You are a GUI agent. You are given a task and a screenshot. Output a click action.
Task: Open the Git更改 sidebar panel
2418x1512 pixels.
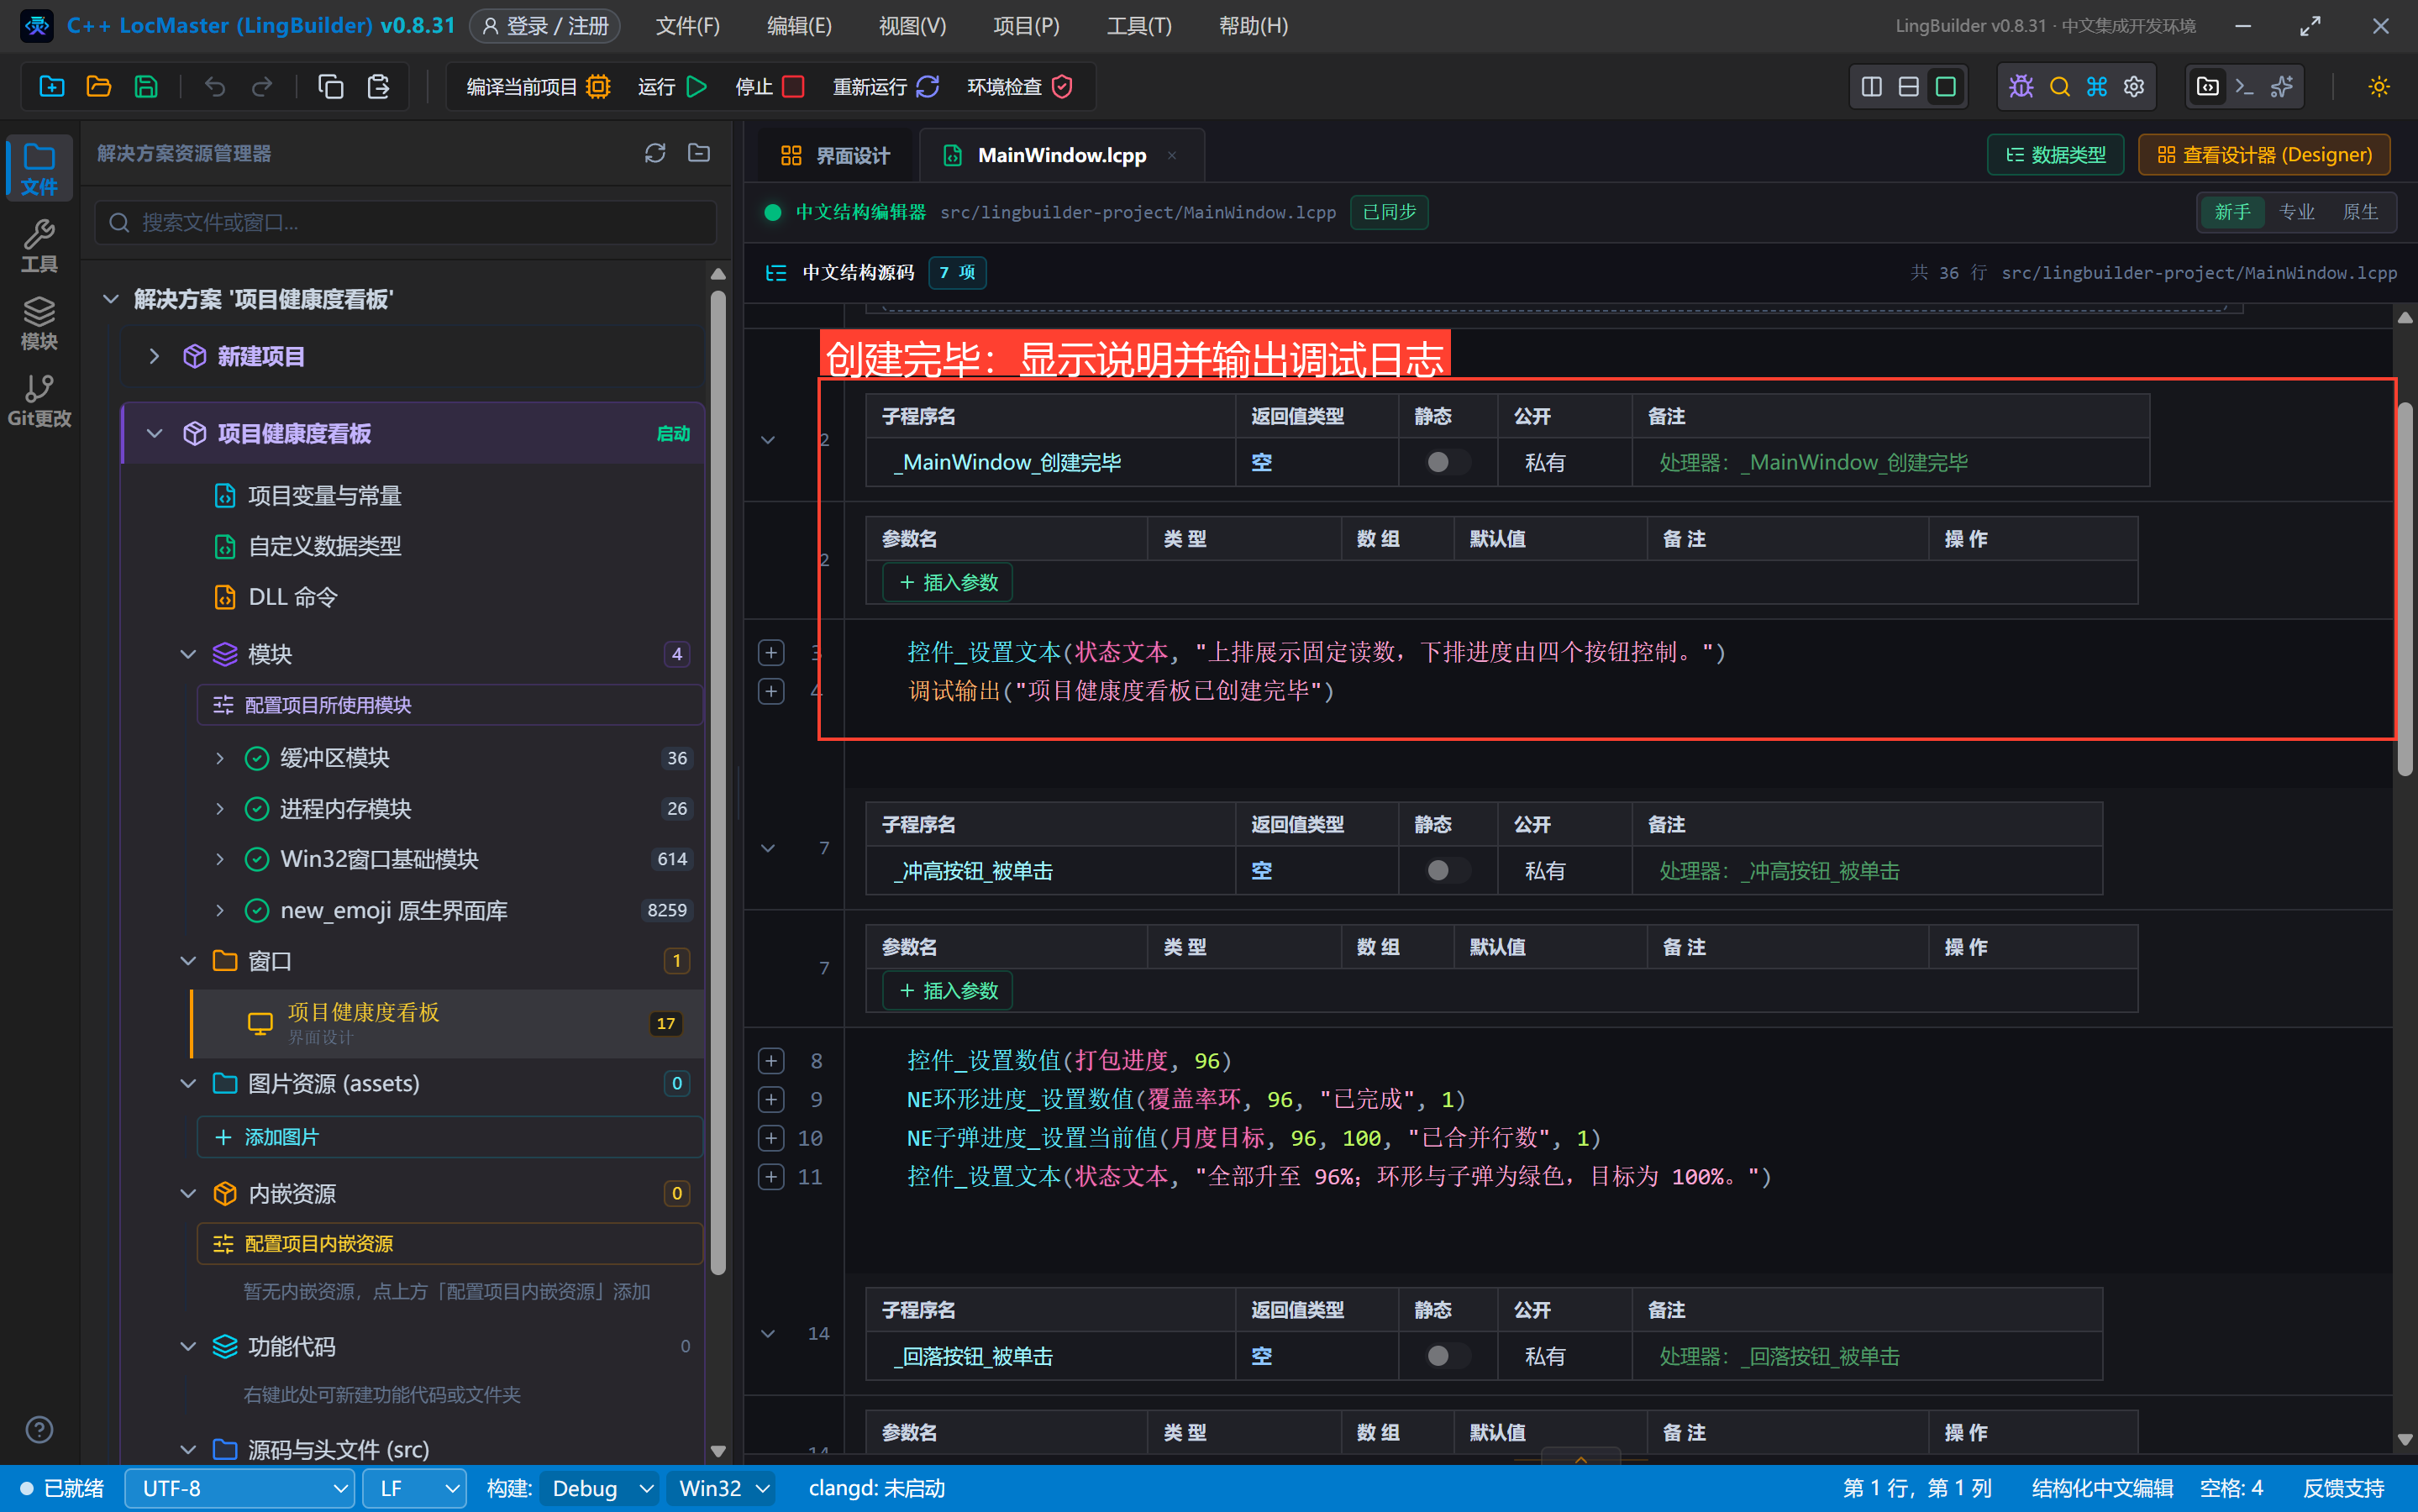click(x=39, y=399)
